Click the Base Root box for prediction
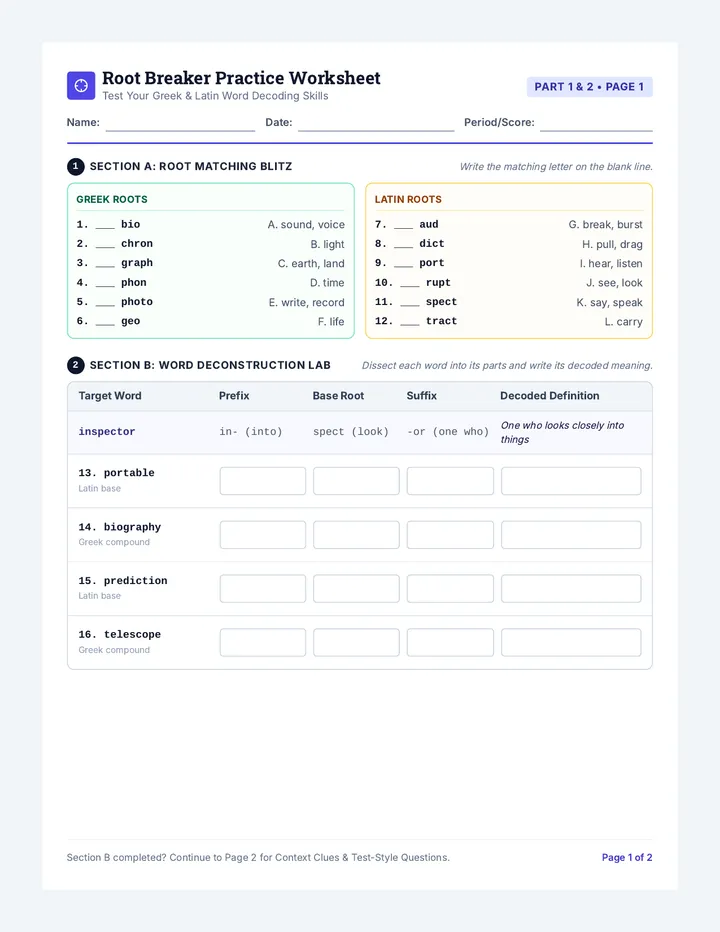Screen dimensions: 720x932 [x=356, y=588]
